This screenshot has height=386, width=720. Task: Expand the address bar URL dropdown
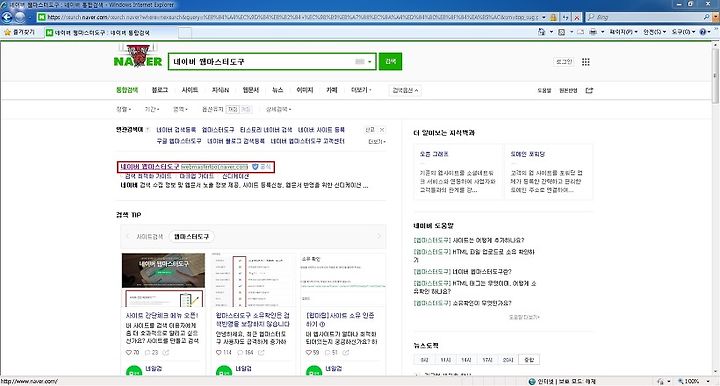click(544, 17)
